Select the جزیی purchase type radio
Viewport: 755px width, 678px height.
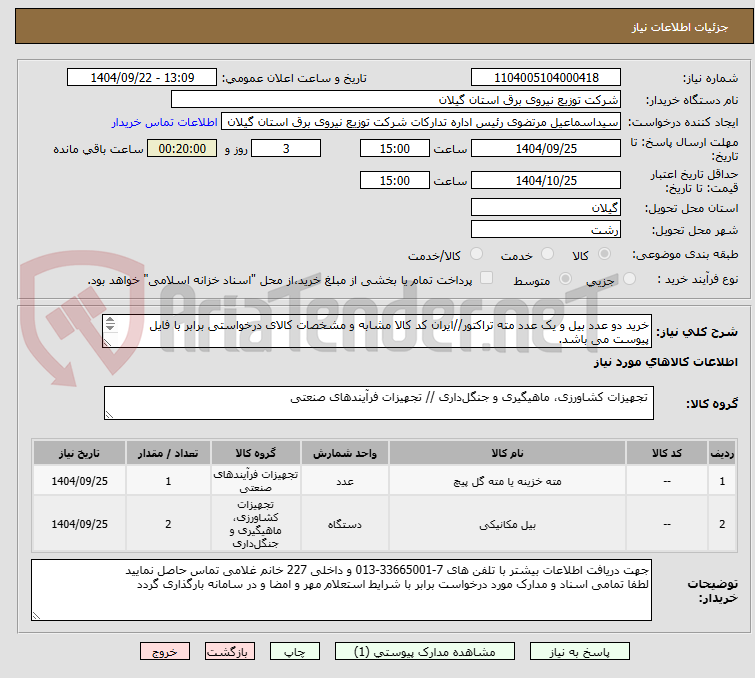(629, 279)
